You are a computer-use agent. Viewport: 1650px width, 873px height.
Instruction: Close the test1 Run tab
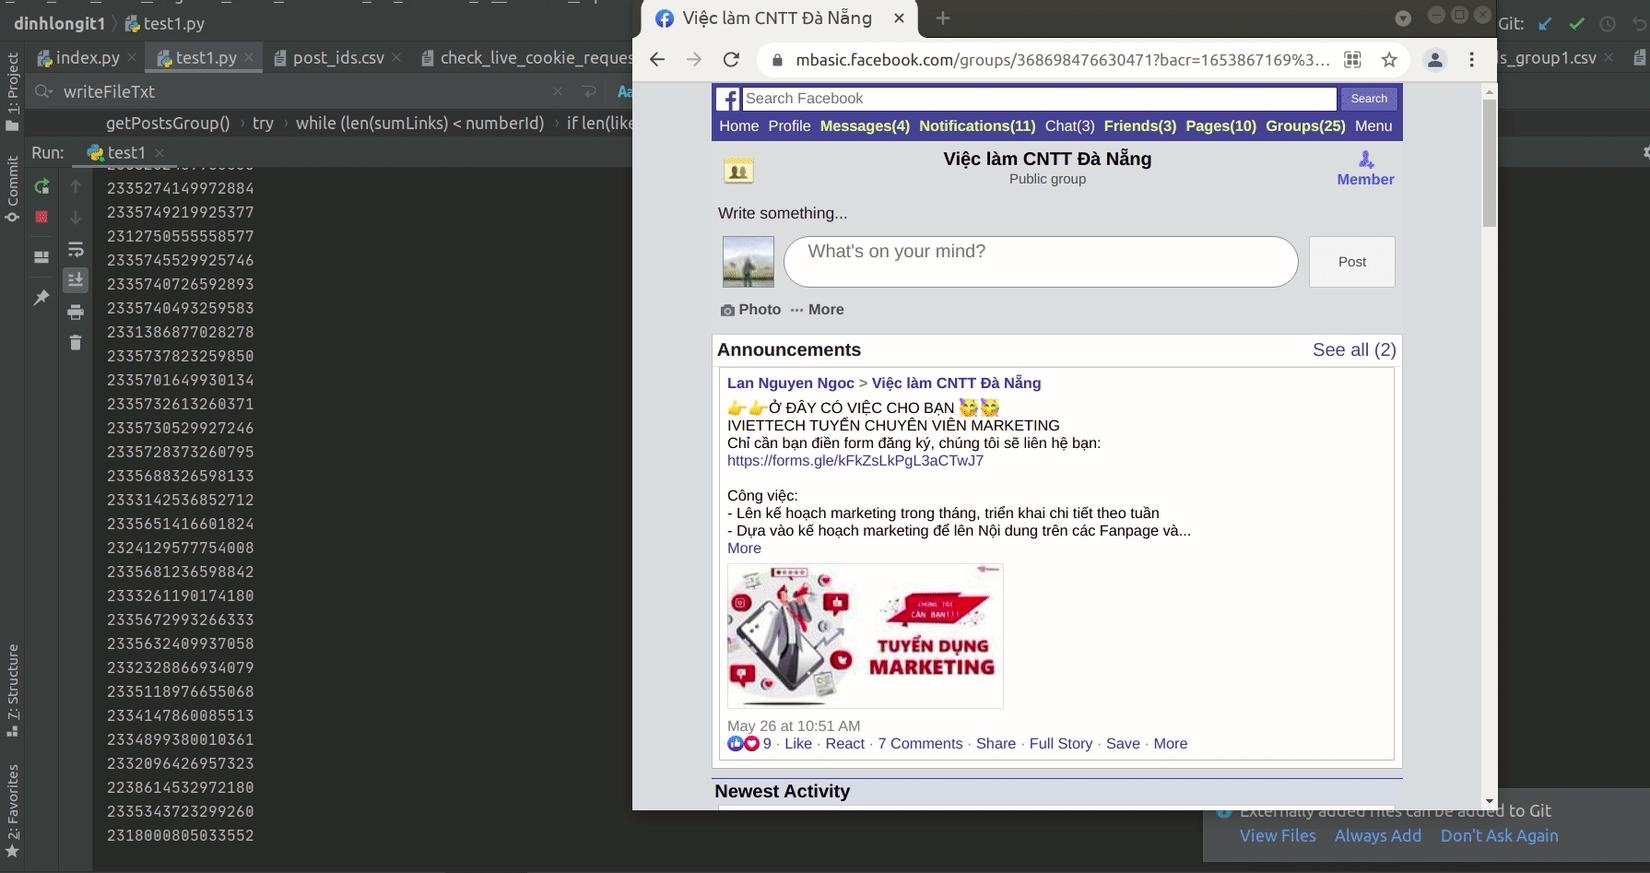pos(159,153)
